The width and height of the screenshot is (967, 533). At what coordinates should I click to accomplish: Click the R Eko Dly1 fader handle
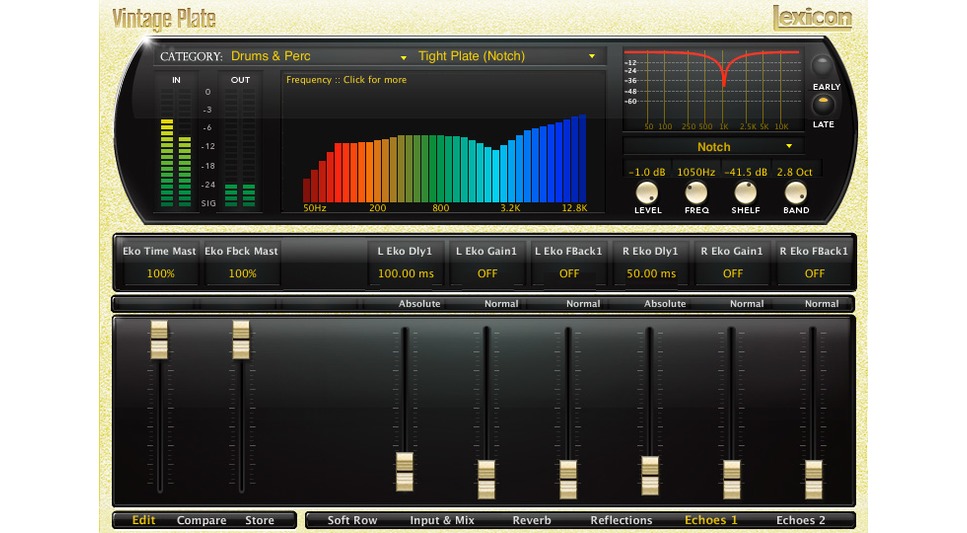pyautogui.click(x=650, y=476)
